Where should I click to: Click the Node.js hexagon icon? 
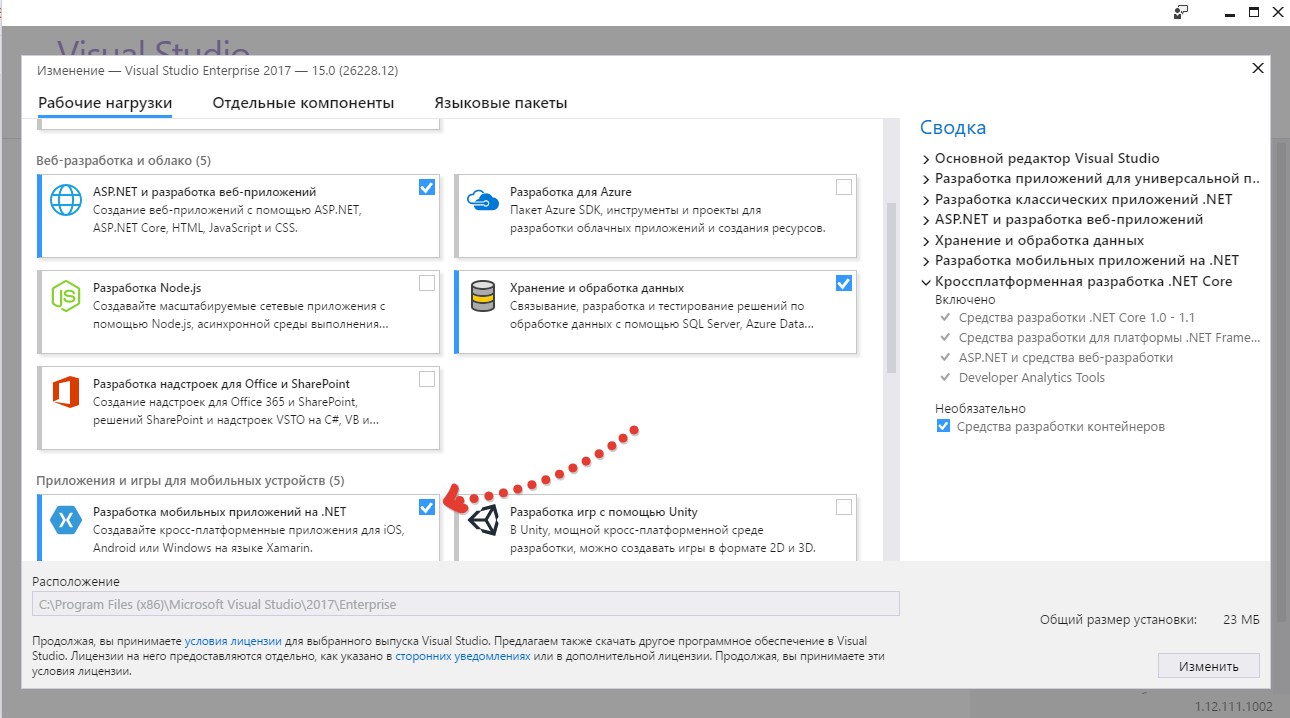(66, 296)
